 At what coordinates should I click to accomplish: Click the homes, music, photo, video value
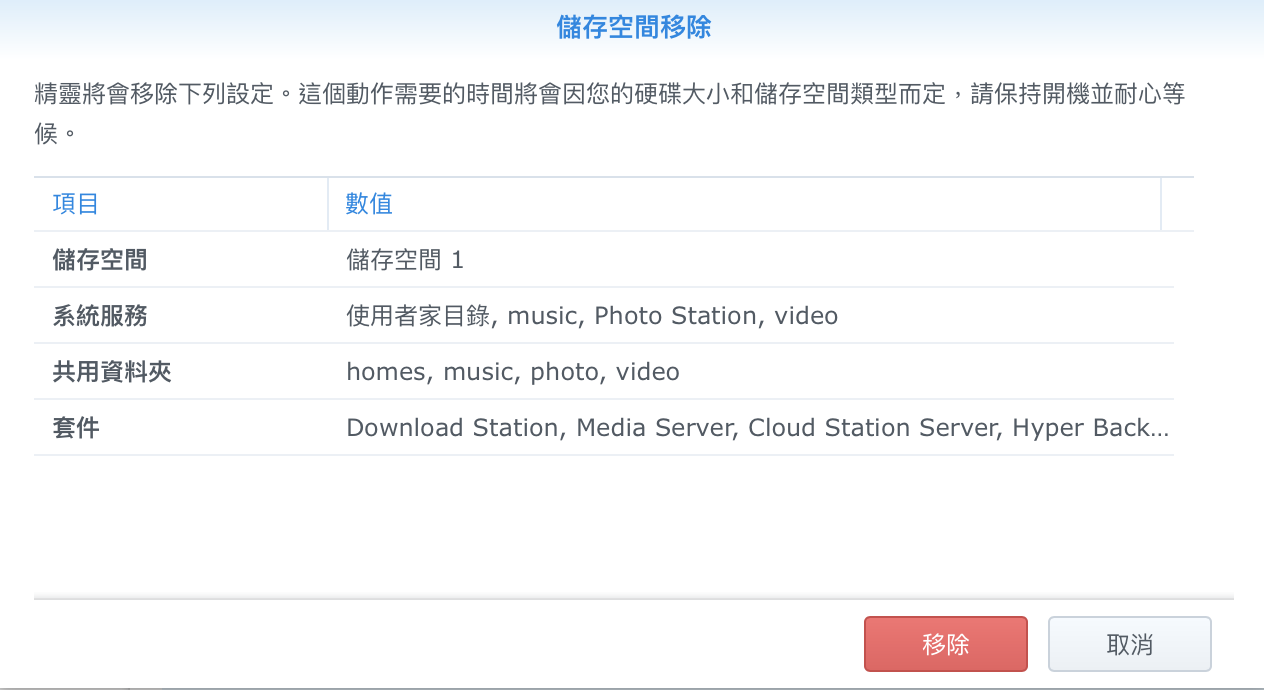pos(512,373)
